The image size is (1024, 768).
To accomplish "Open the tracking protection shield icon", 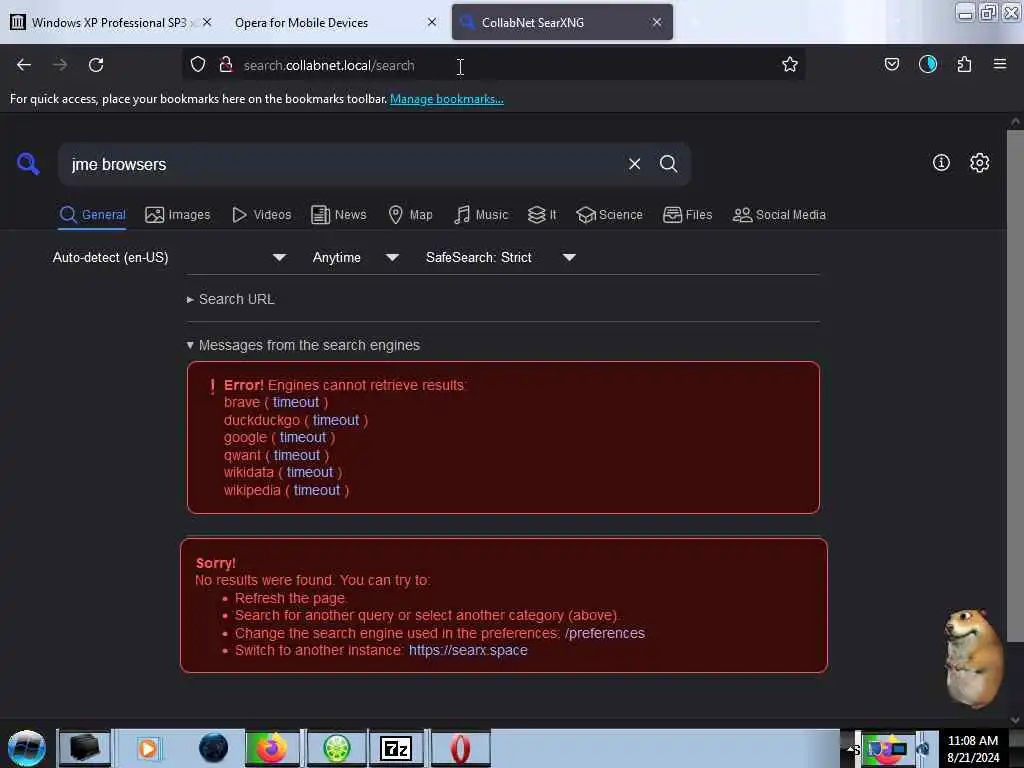I will coord(198,64).
